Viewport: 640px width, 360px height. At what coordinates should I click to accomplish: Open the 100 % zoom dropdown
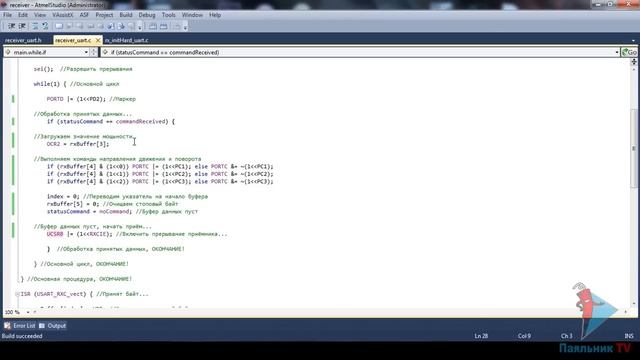[28, 312]
